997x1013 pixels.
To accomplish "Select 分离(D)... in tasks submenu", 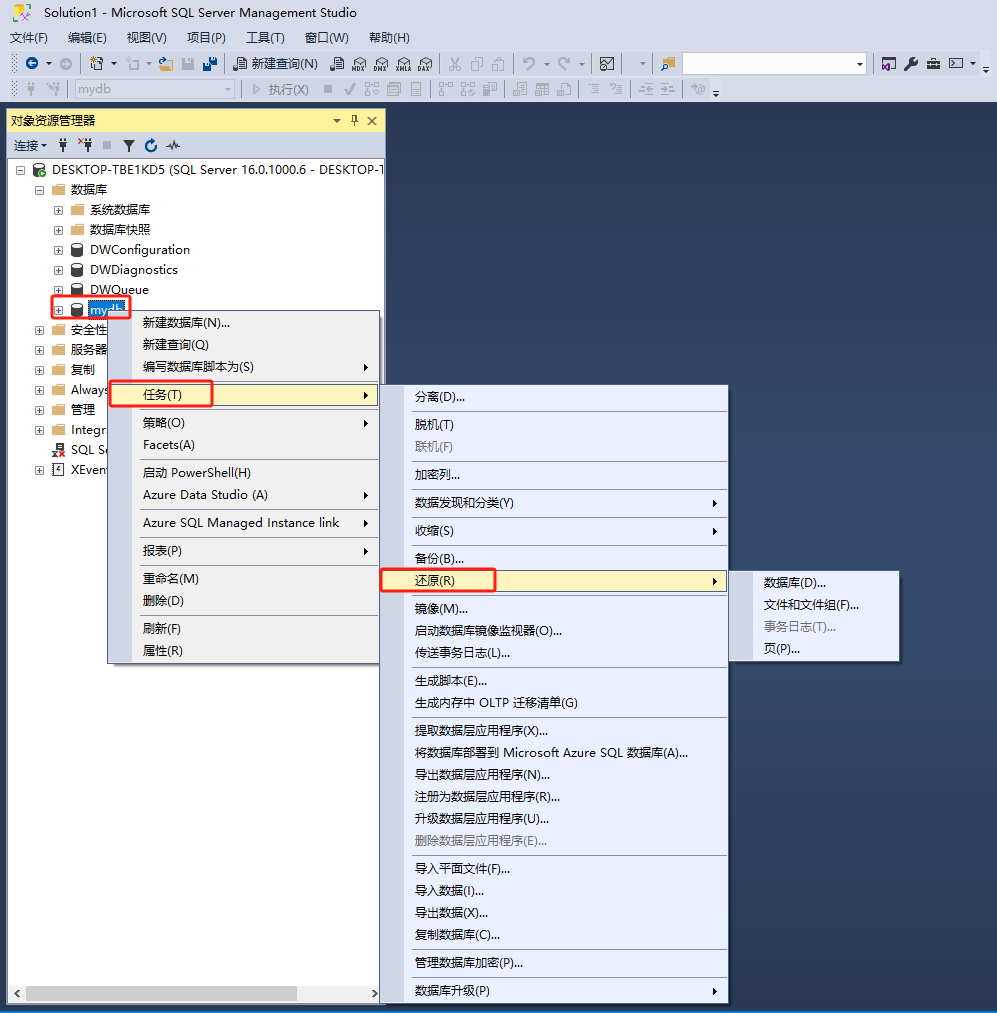I will coord(554,397).
